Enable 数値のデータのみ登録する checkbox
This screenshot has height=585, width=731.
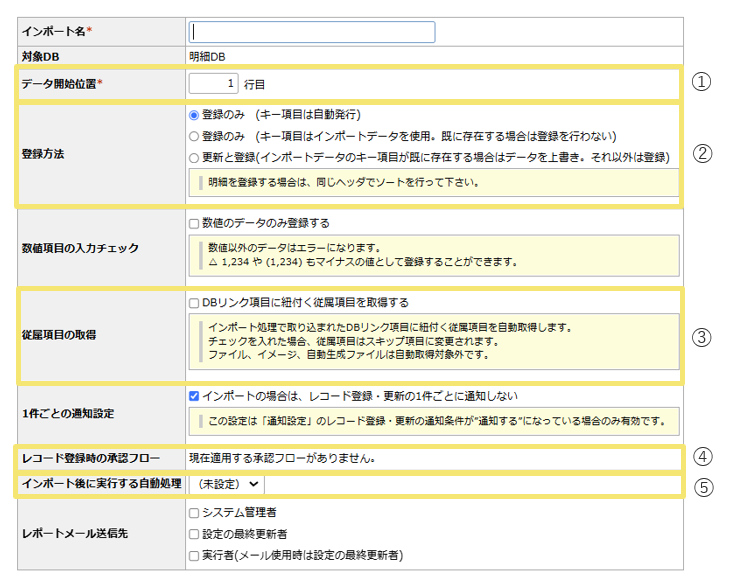[194, 222]
